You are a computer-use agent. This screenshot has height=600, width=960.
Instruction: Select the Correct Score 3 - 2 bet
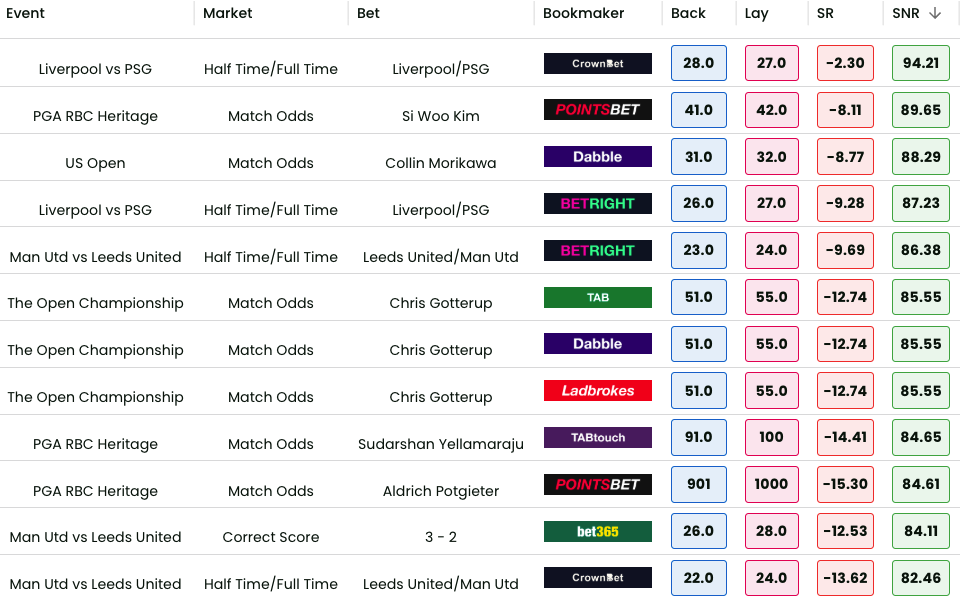click(441, 537)
